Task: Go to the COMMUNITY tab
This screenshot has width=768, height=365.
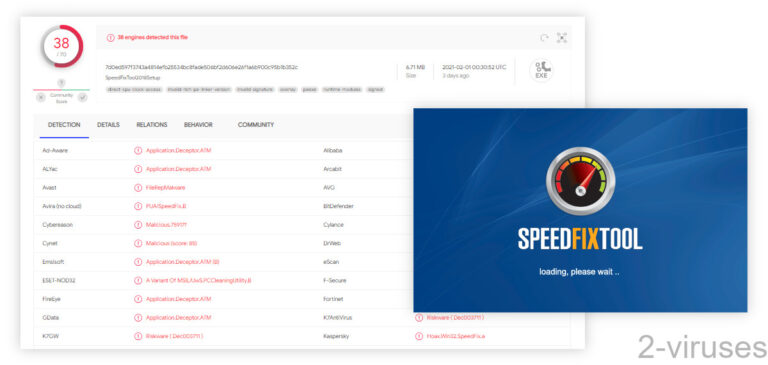Action: 256,125
